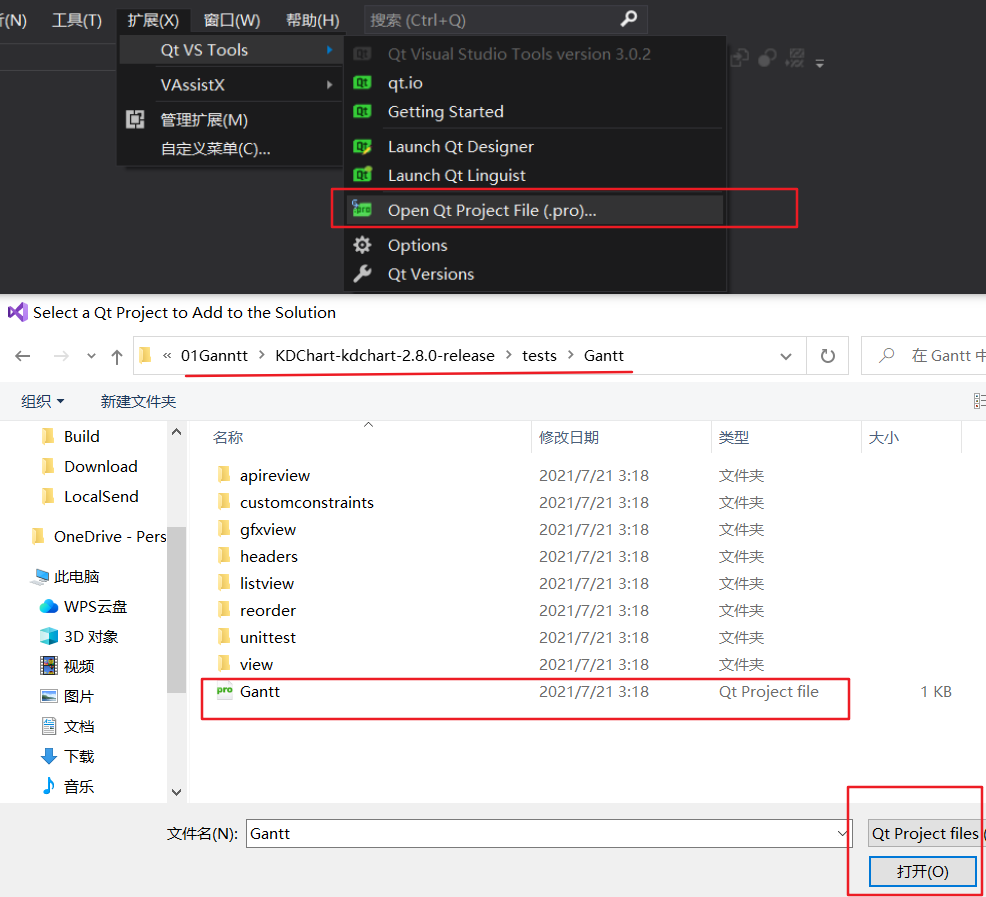Click the 新建文件夹 button
The width and height of the screenshot is (986, 897).
click(x=138, y=401)
